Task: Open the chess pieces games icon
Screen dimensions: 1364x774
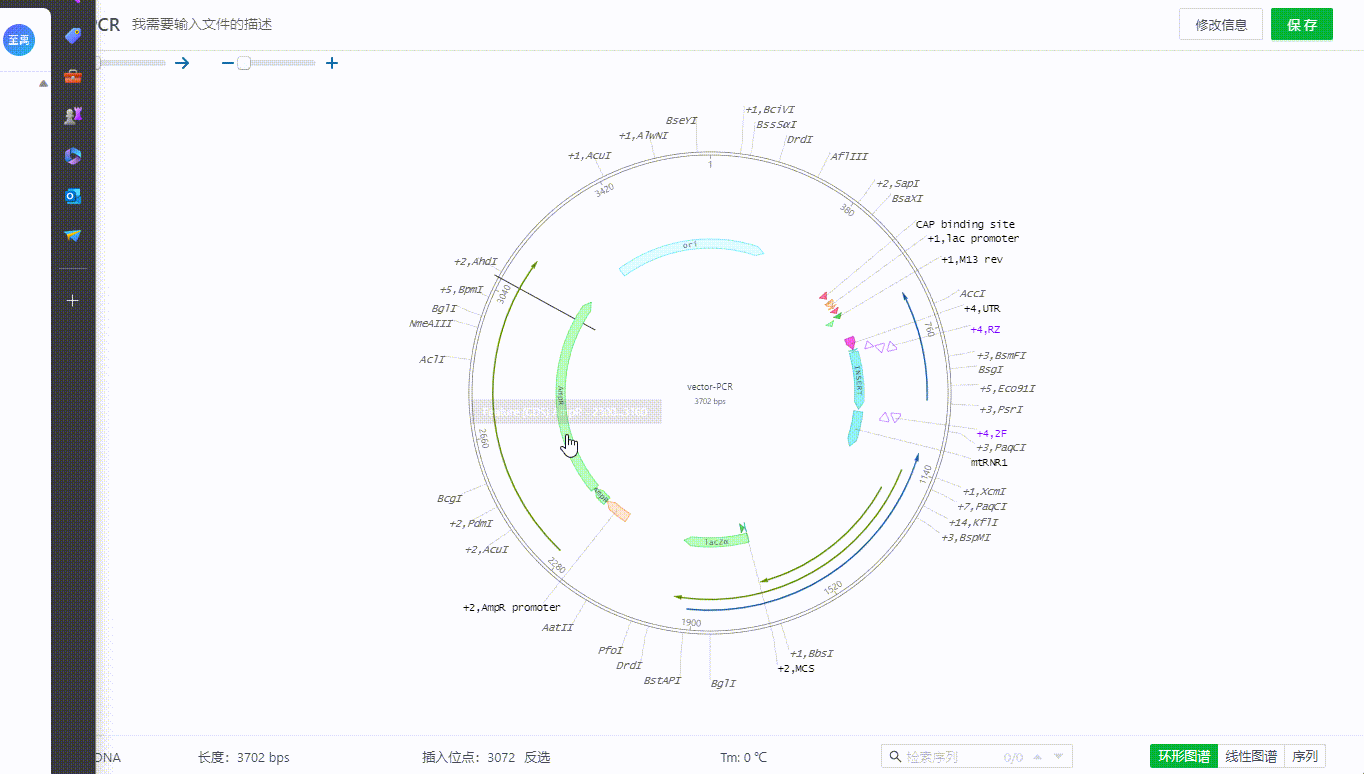Action: (x=73, y=116)
